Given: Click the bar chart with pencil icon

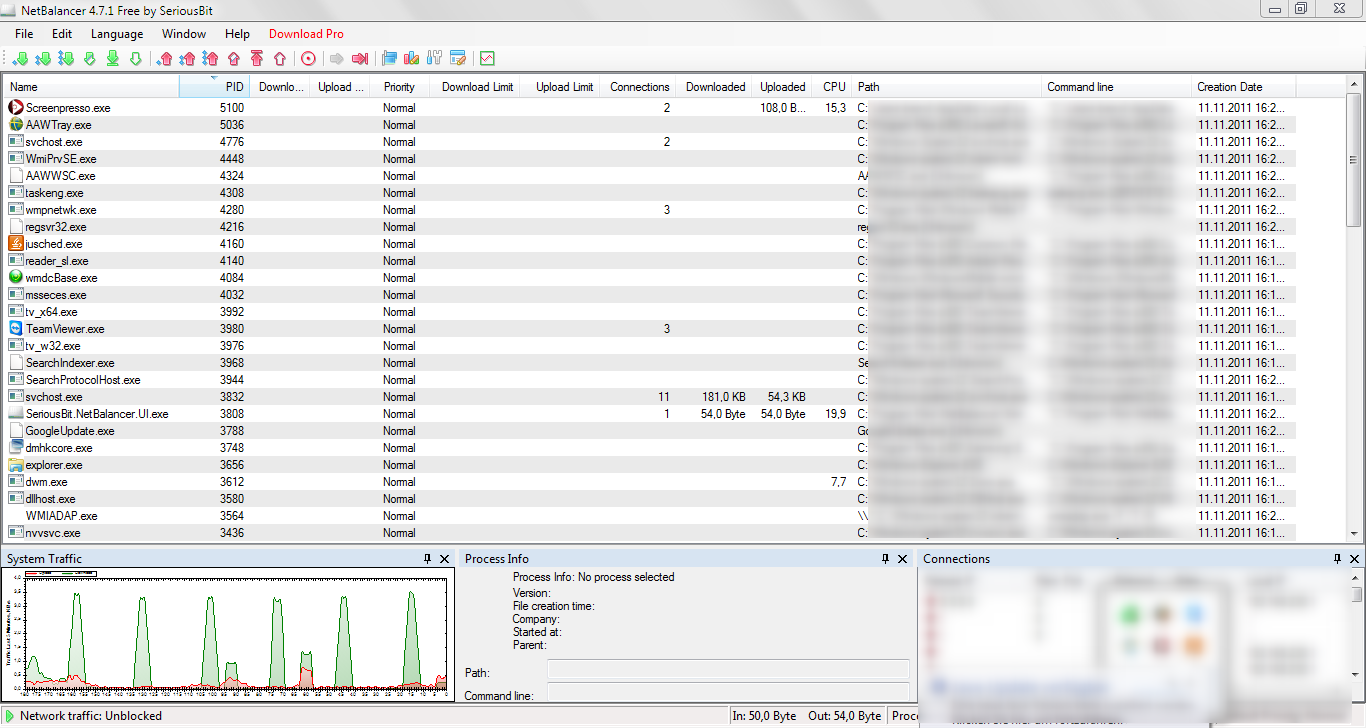Looking at the screenshot, I should point(411,59).
